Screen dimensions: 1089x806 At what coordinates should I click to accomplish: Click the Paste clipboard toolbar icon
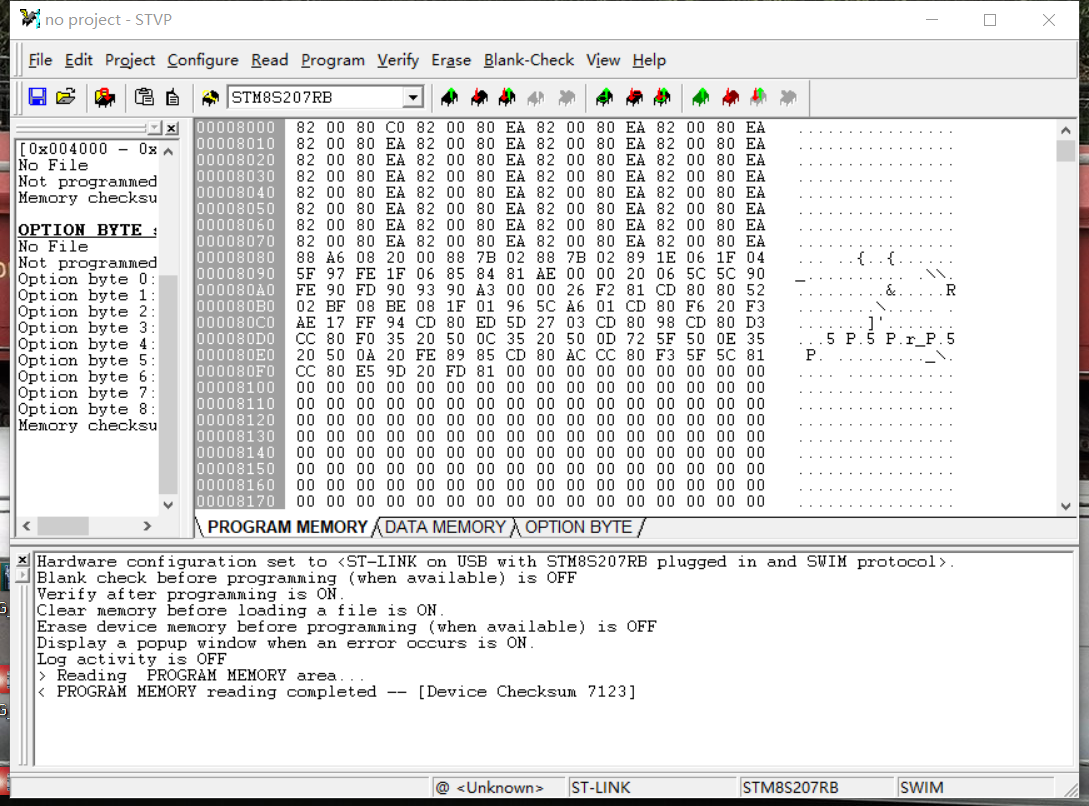point(144,97)
